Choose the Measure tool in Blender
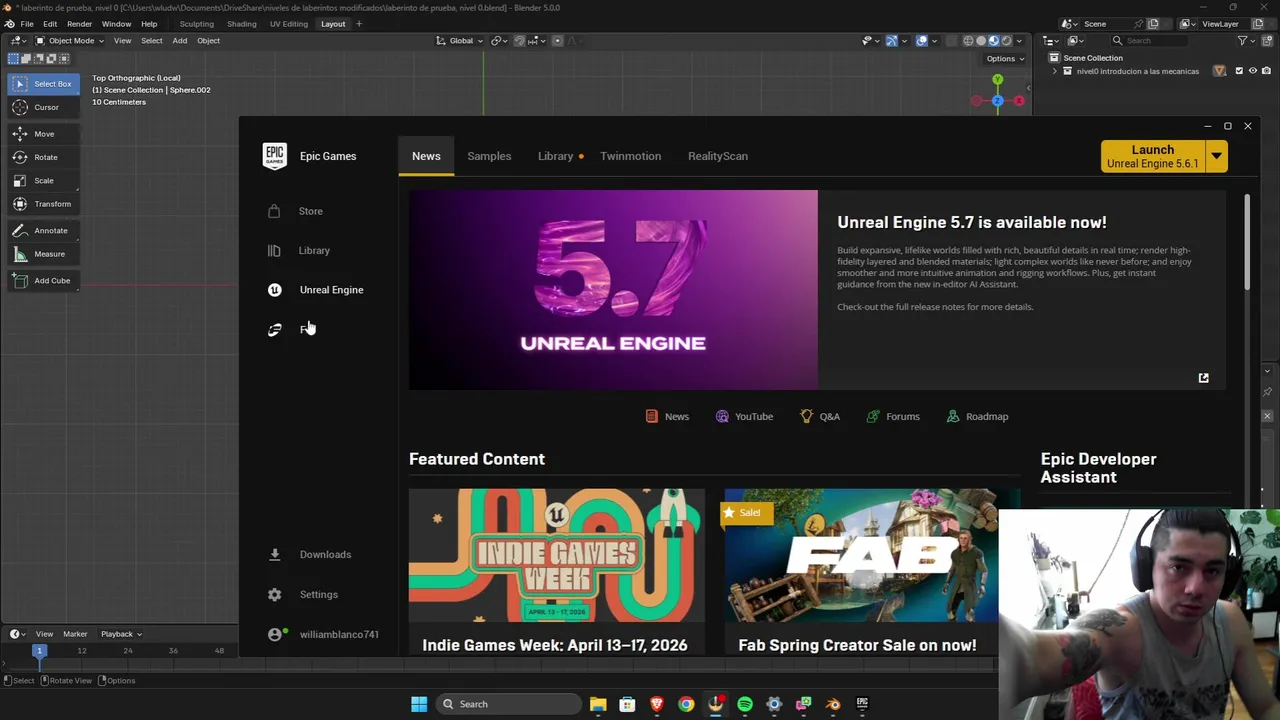1280x720 pixels. tap(43, 254)
